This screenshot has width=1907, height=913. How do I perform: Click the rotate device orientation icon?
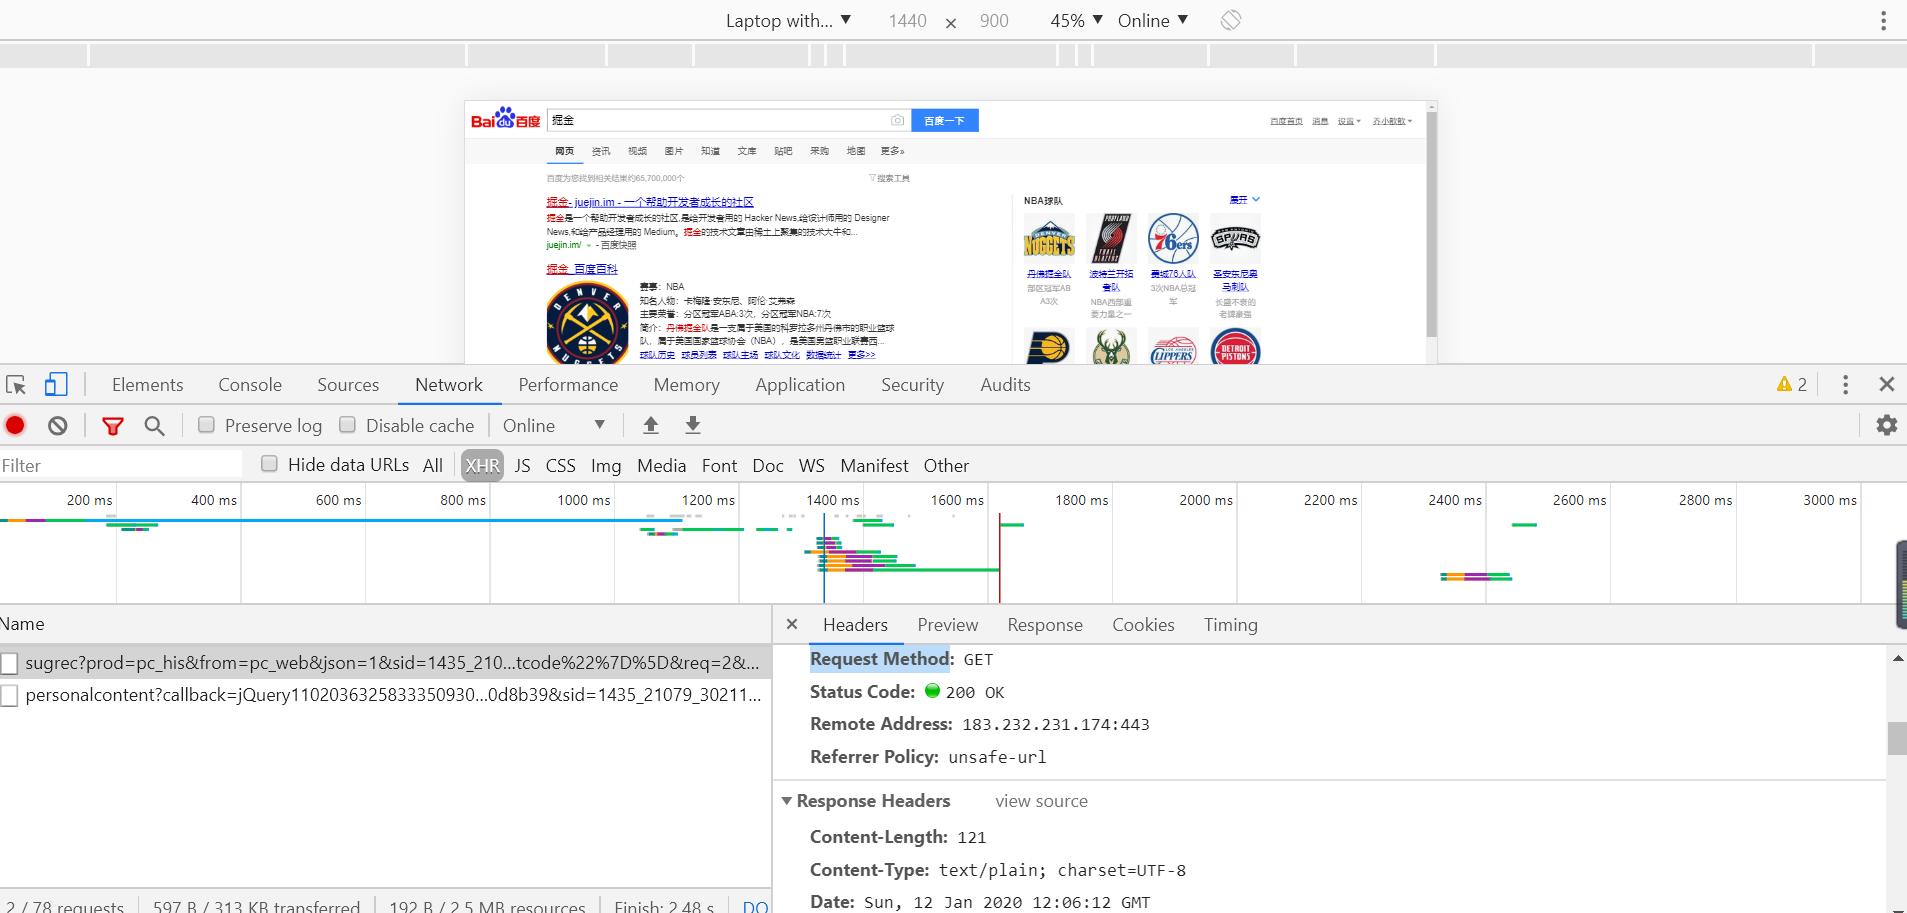[1231, 20]
